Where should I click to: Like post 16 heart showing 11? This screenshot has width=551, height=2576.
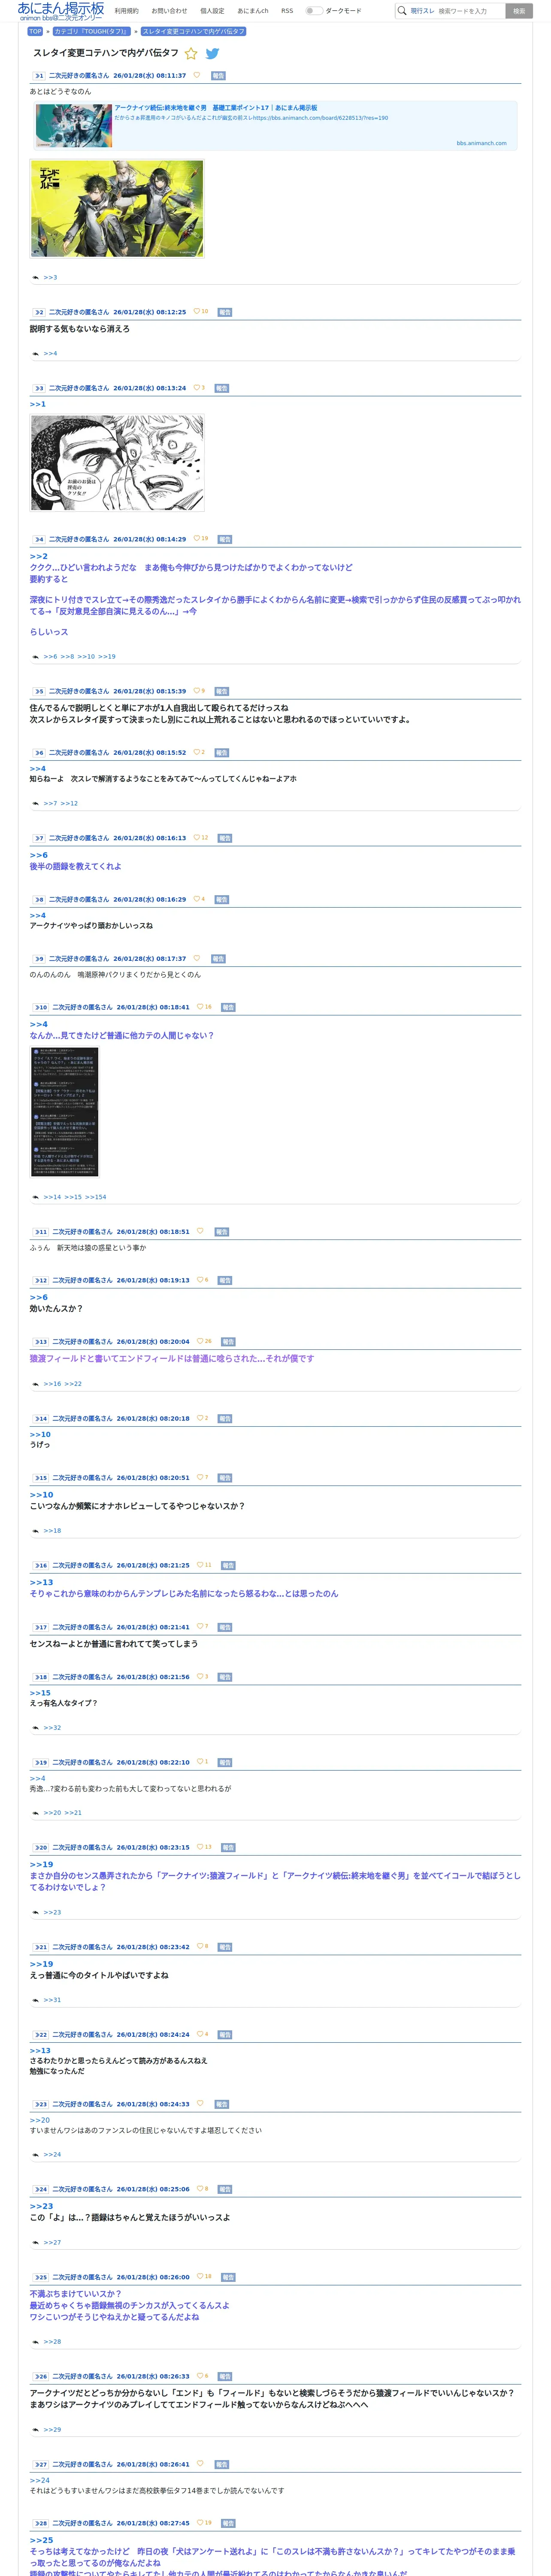coord(200,1564)
